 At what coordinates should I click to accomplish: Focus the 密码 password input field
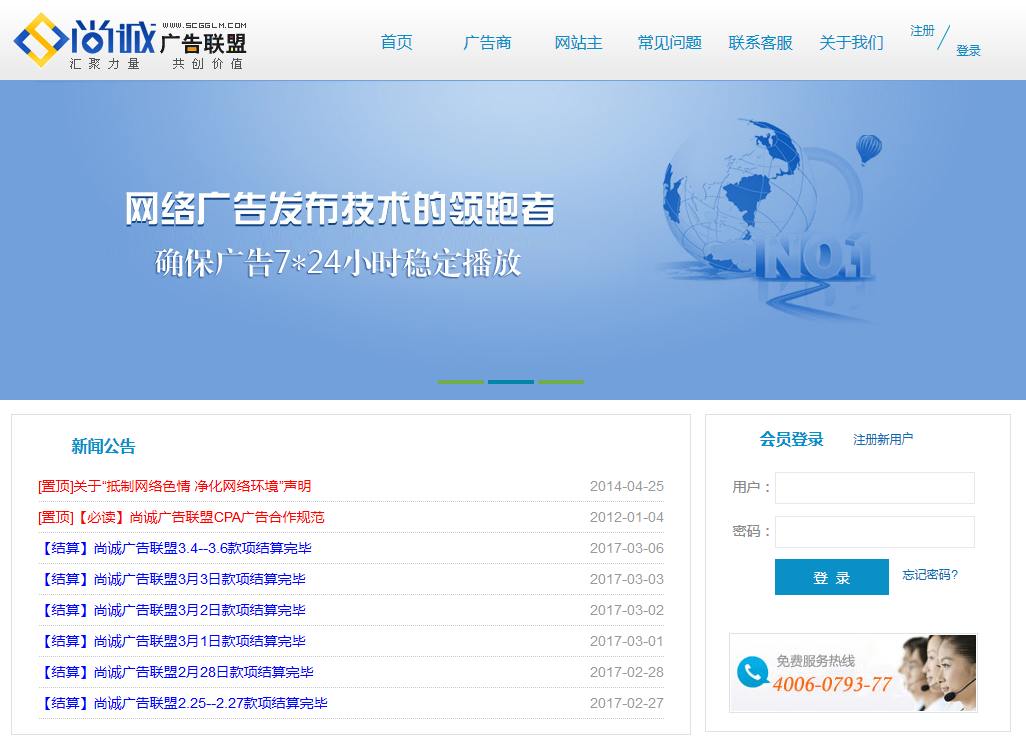point(874,532)
